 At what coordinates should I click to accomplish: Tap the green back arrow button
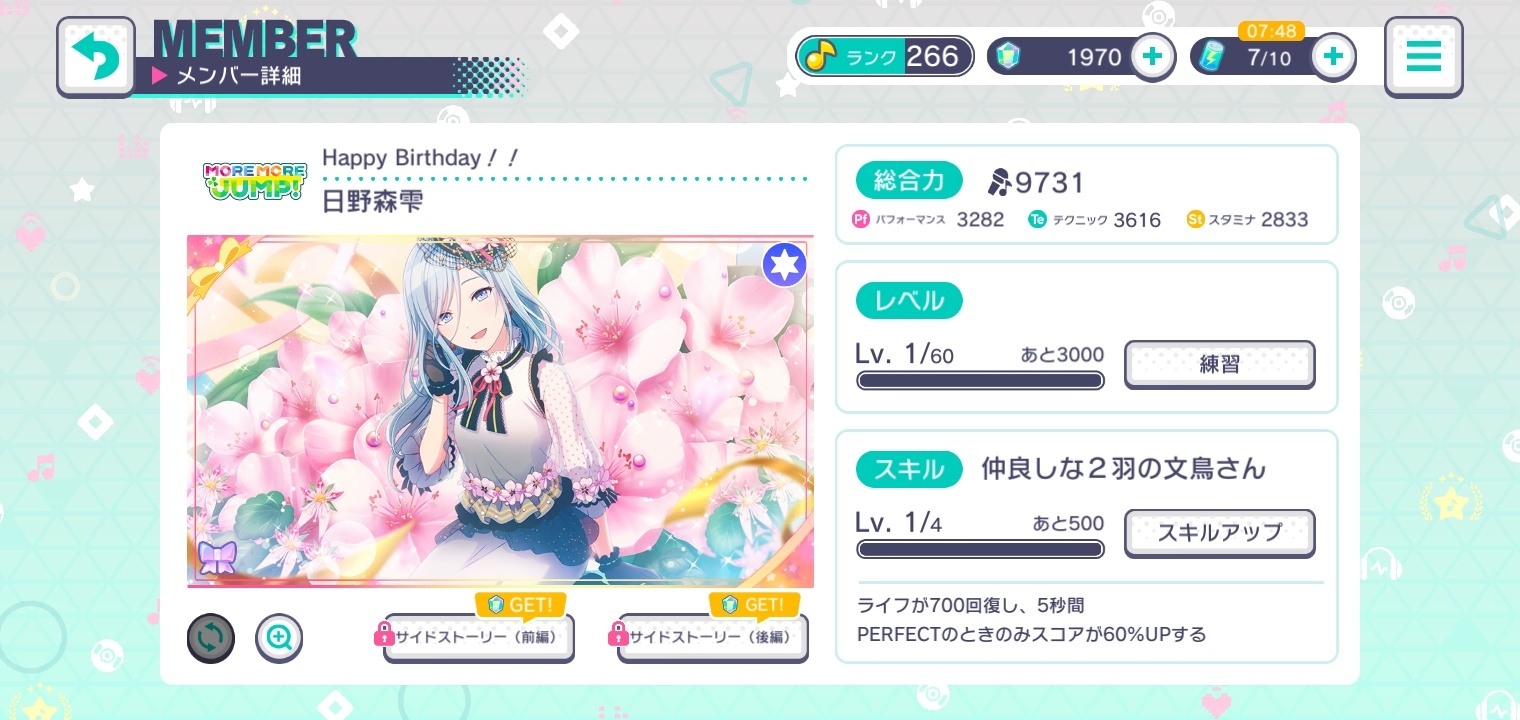click(x=96, y=57)
